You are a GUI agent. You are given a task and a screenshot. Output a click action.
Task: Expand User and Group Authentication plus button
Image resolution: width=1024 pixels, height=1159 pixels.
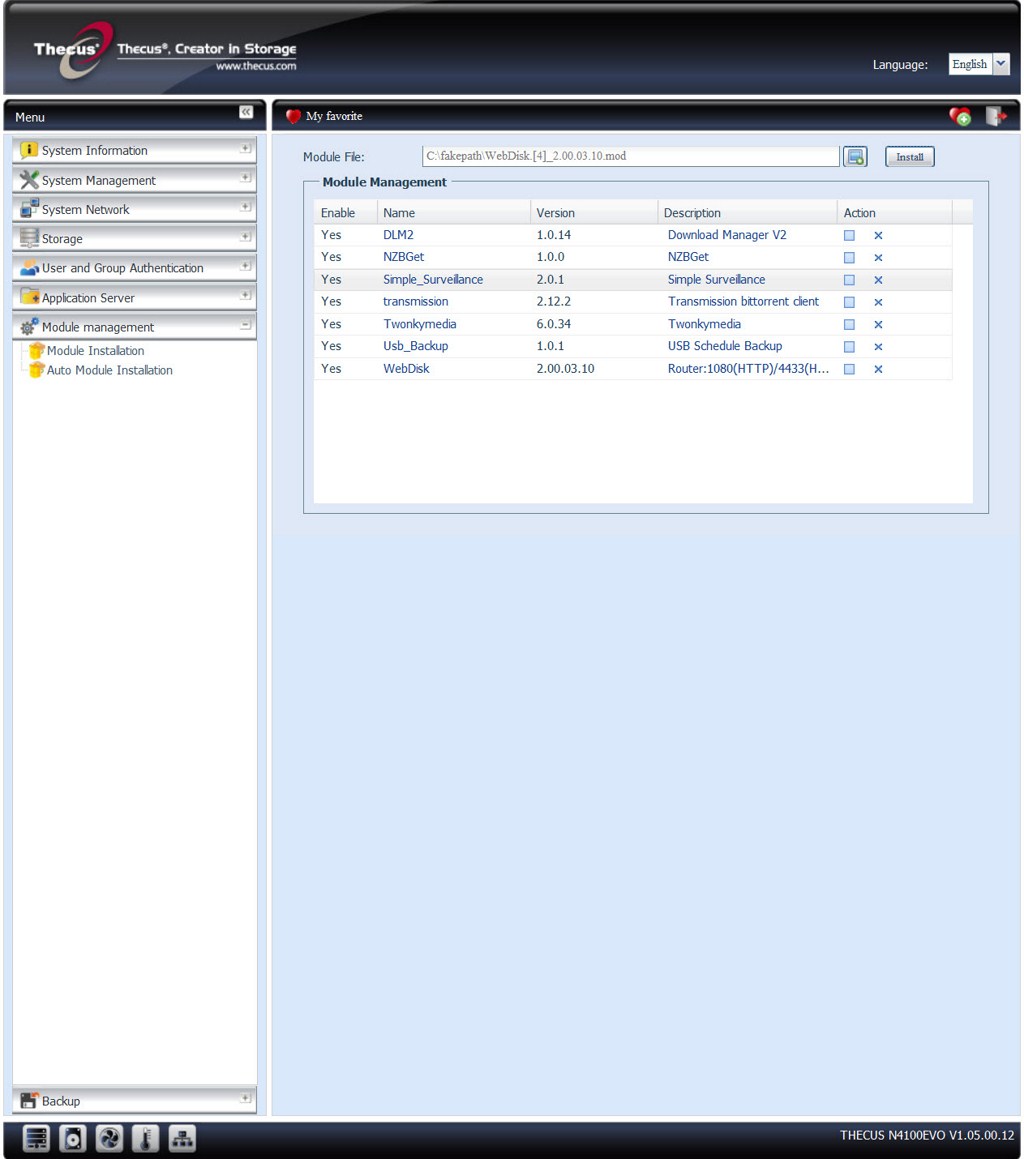[x=245, y=266]
